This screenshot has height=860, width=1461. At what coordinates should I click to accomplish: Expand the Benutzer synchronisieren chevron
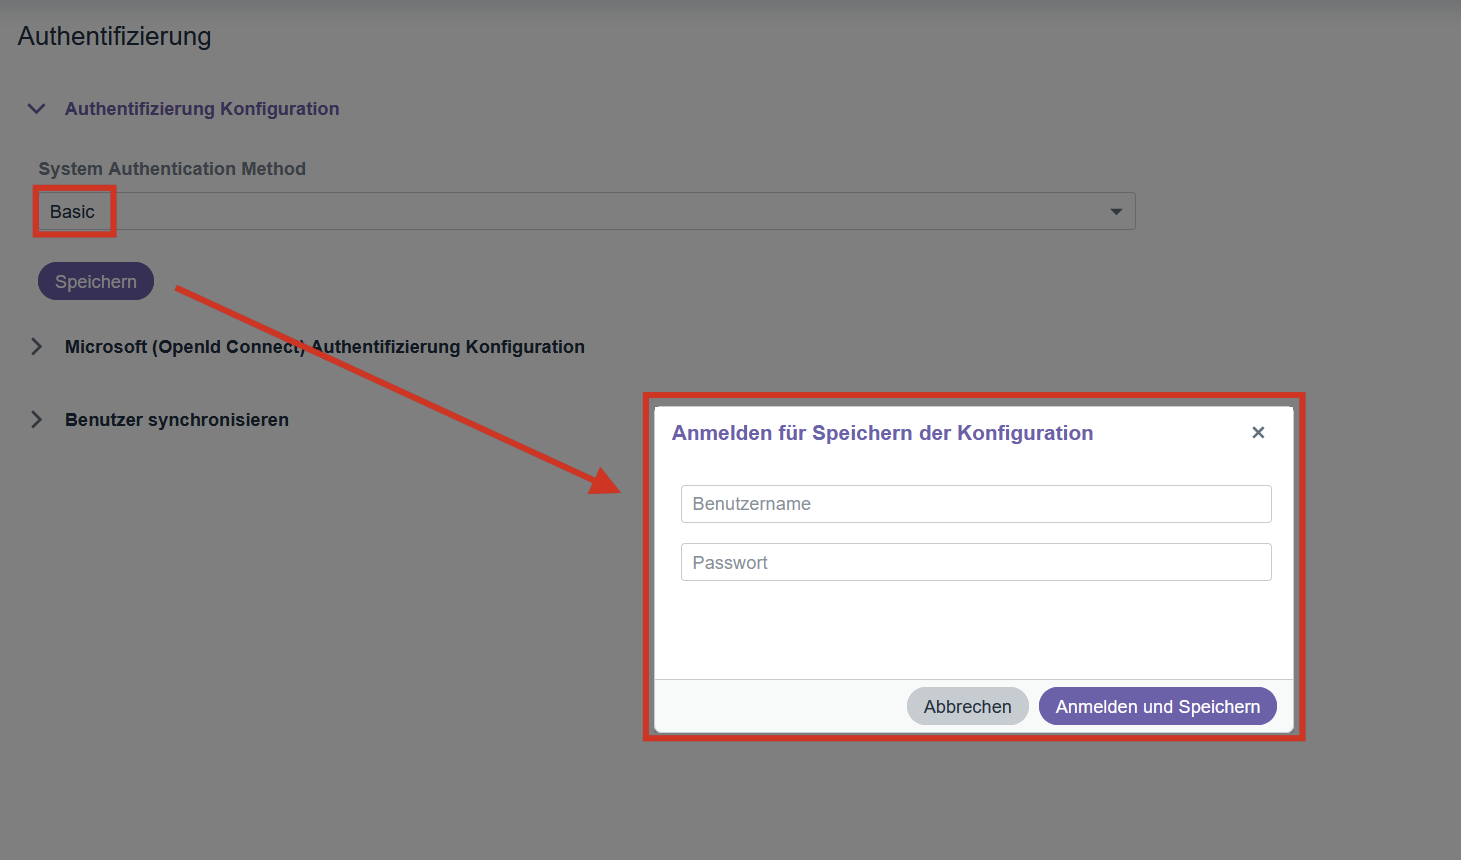(37, 420)
